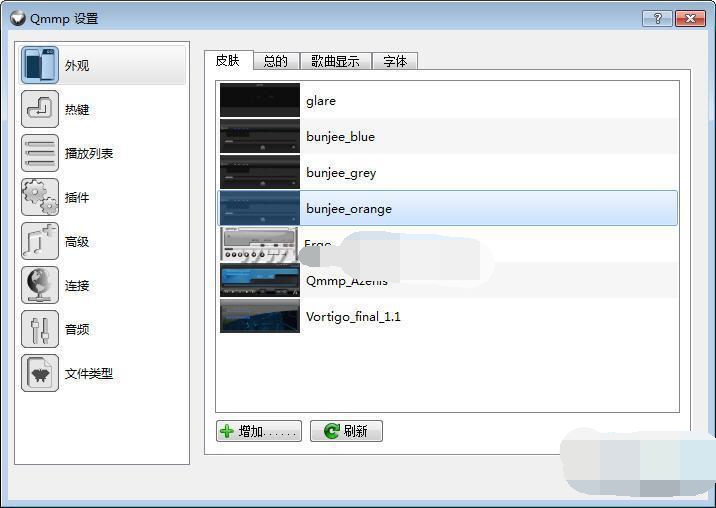
Task: Select the bunjee_orange skin thumbnail
Action: click(x=260, y=208)
